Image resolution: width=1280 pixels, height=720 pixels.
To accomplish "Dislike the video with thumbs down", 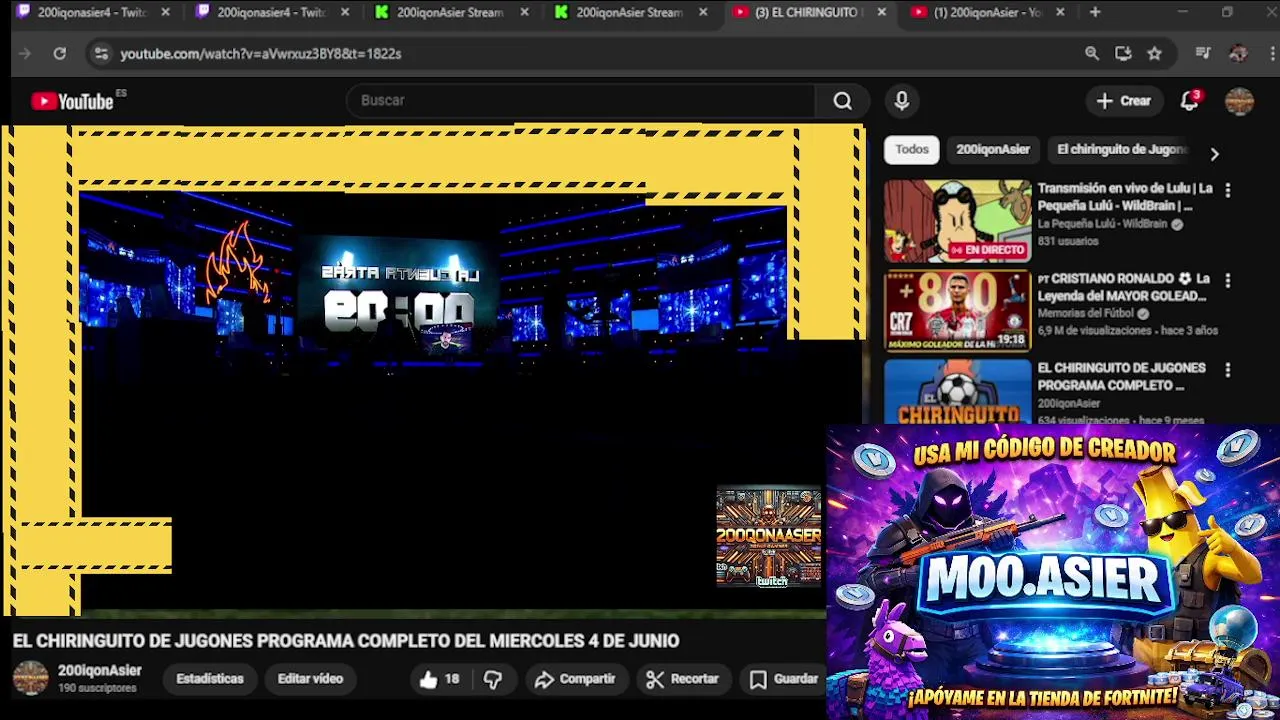I will tap(493, 679).
